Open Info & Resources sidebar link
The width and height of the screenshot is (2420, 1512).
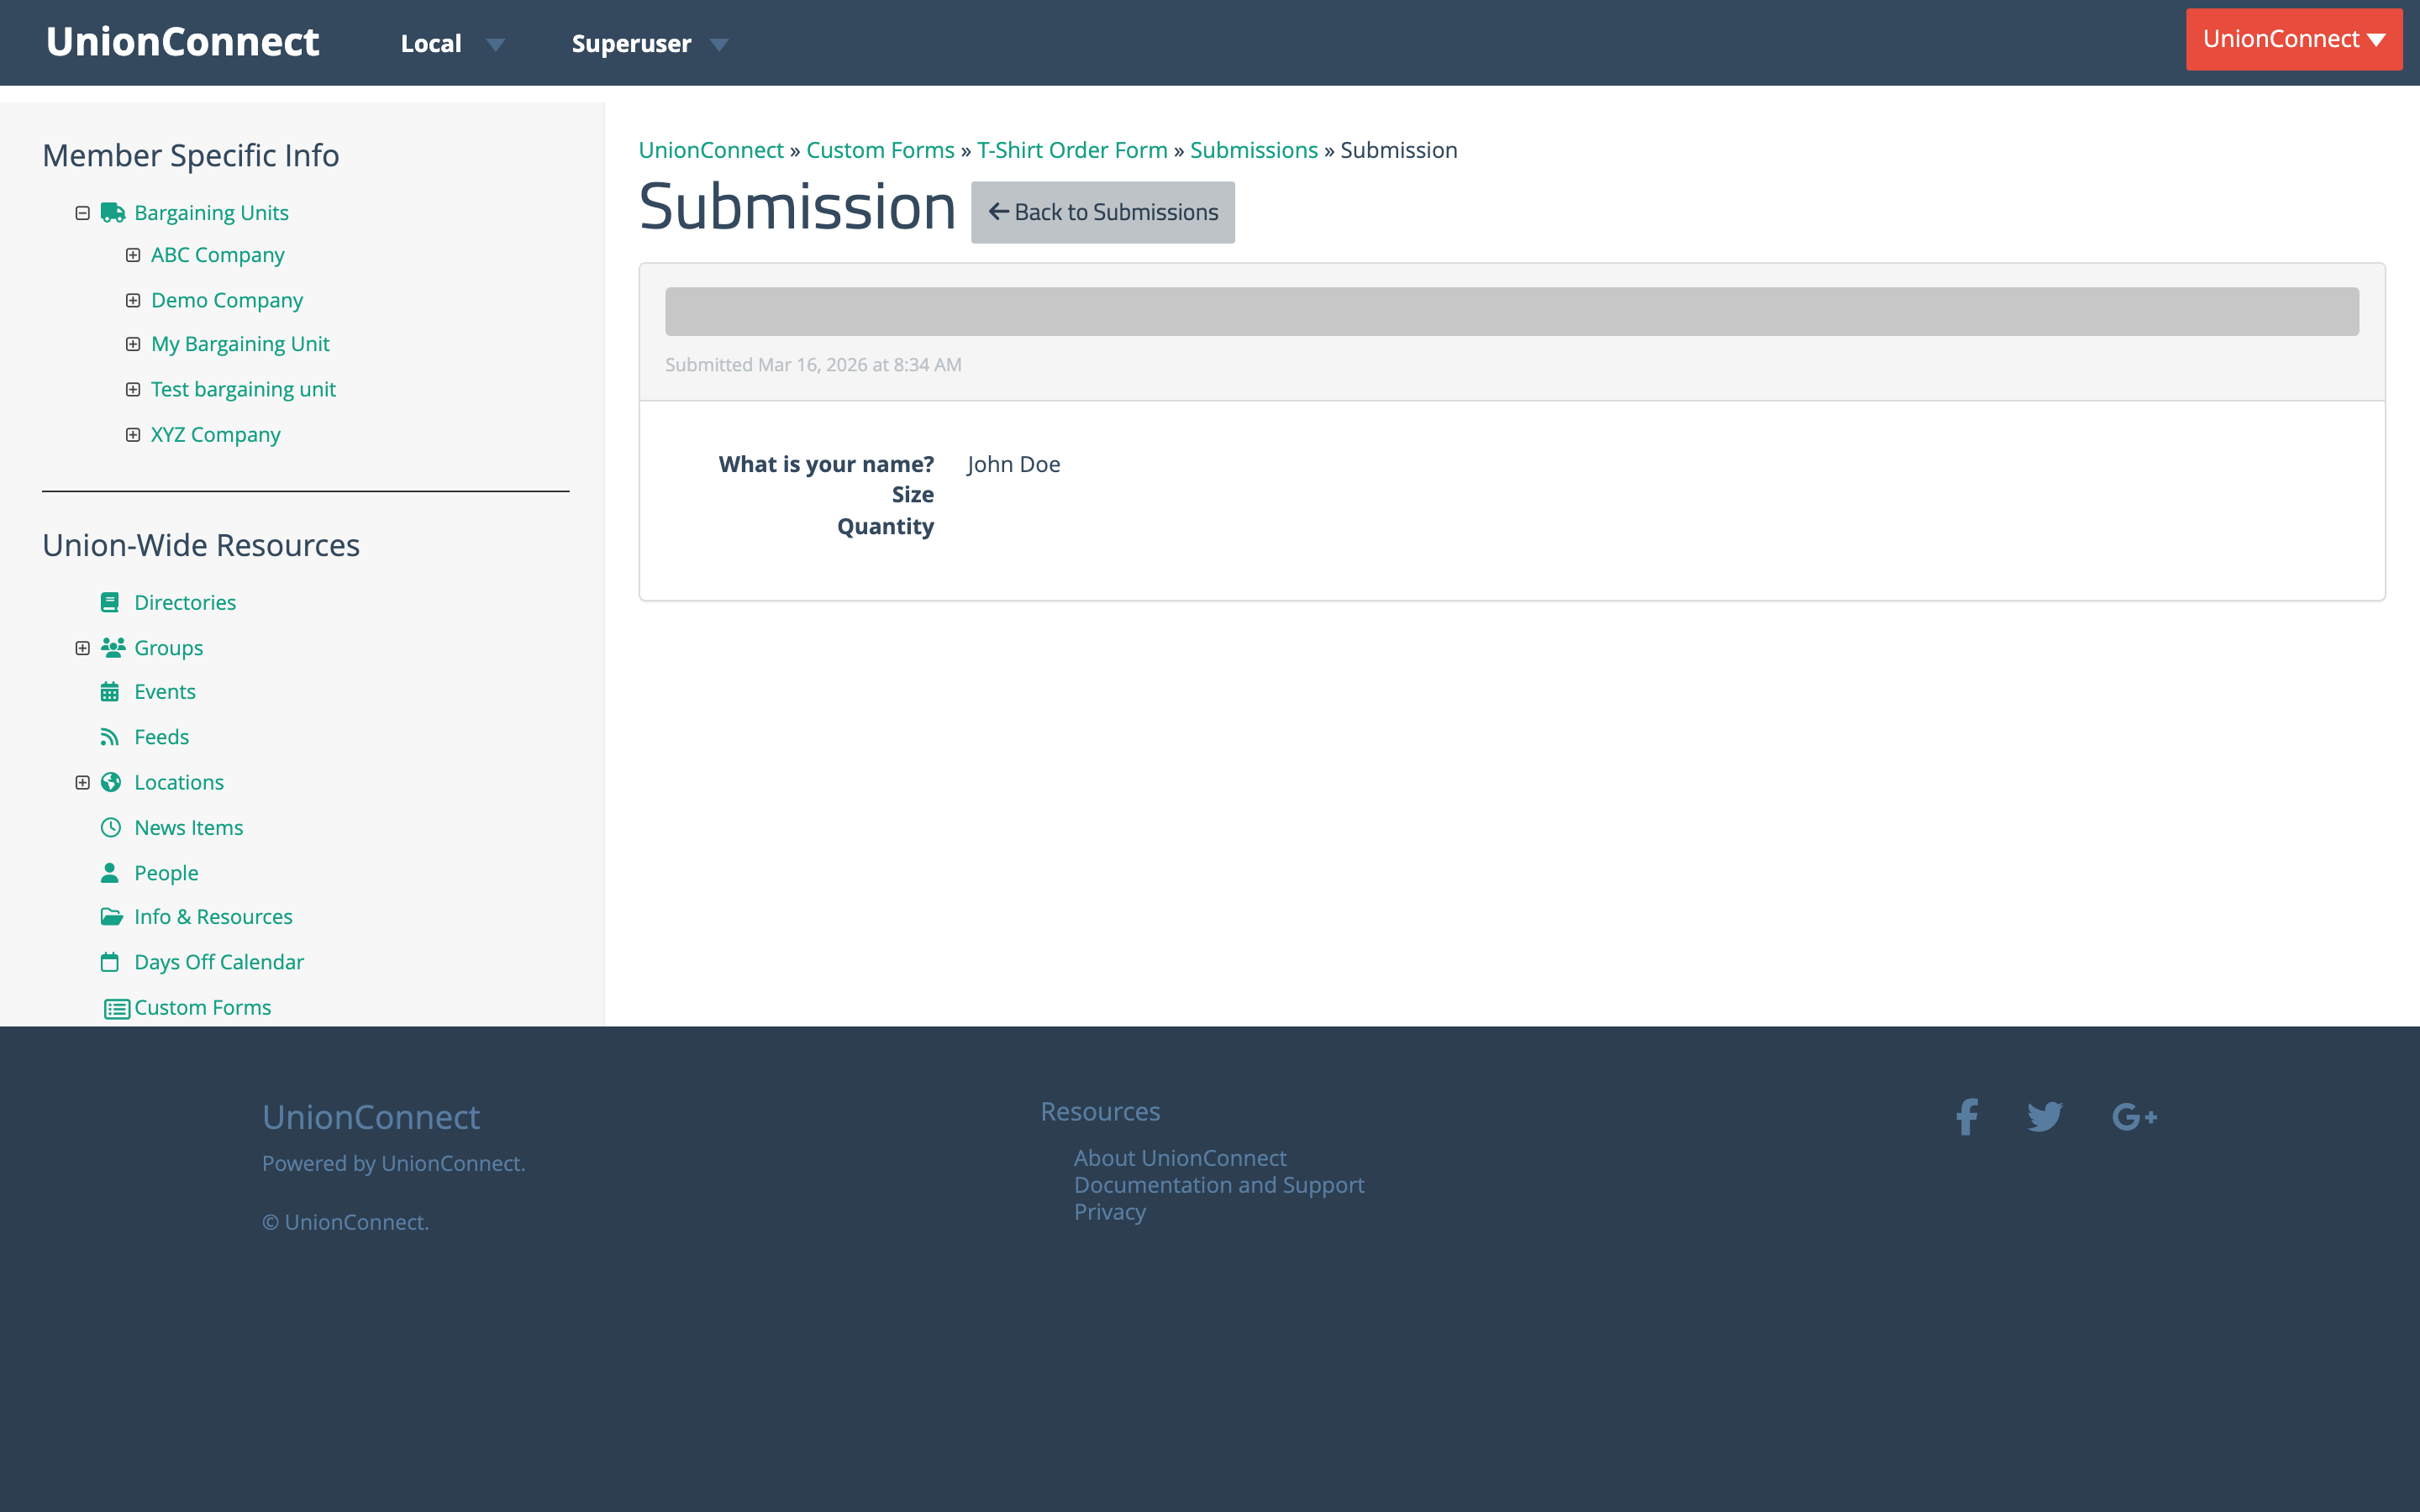(x=213, y=917)
